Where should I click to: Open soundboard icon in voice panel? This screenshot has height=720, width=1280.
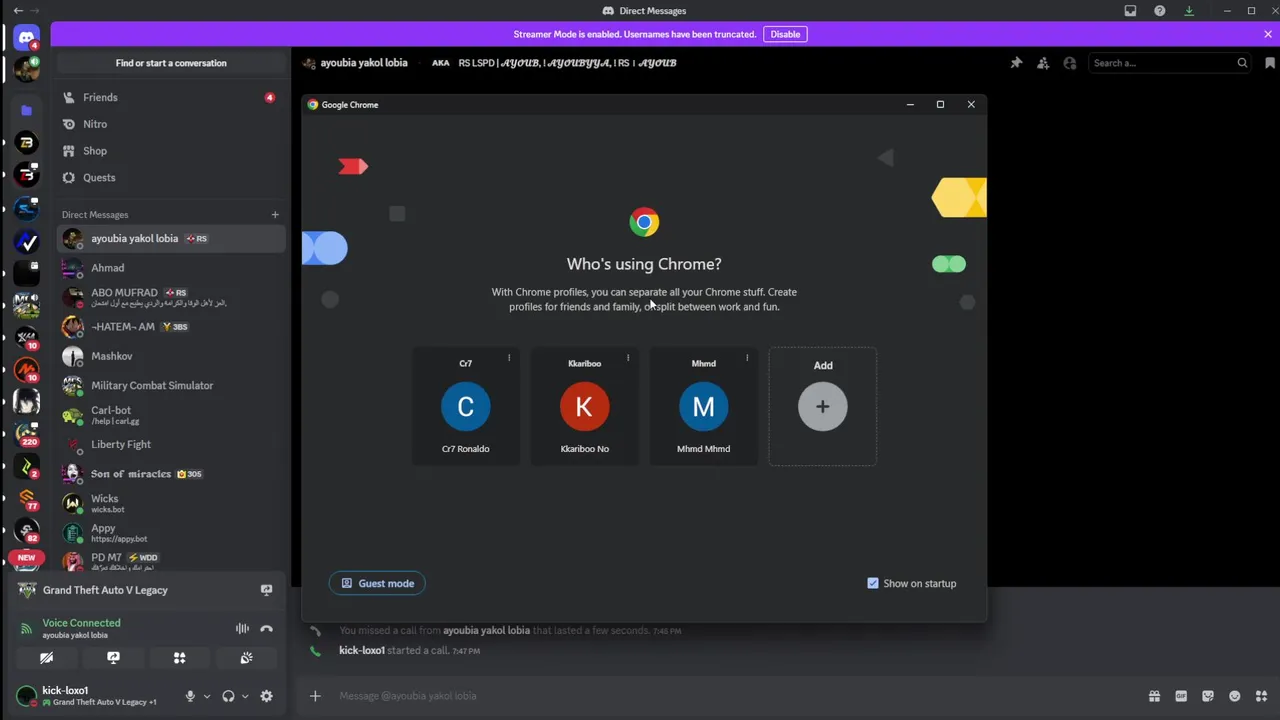tap(247, 658)
